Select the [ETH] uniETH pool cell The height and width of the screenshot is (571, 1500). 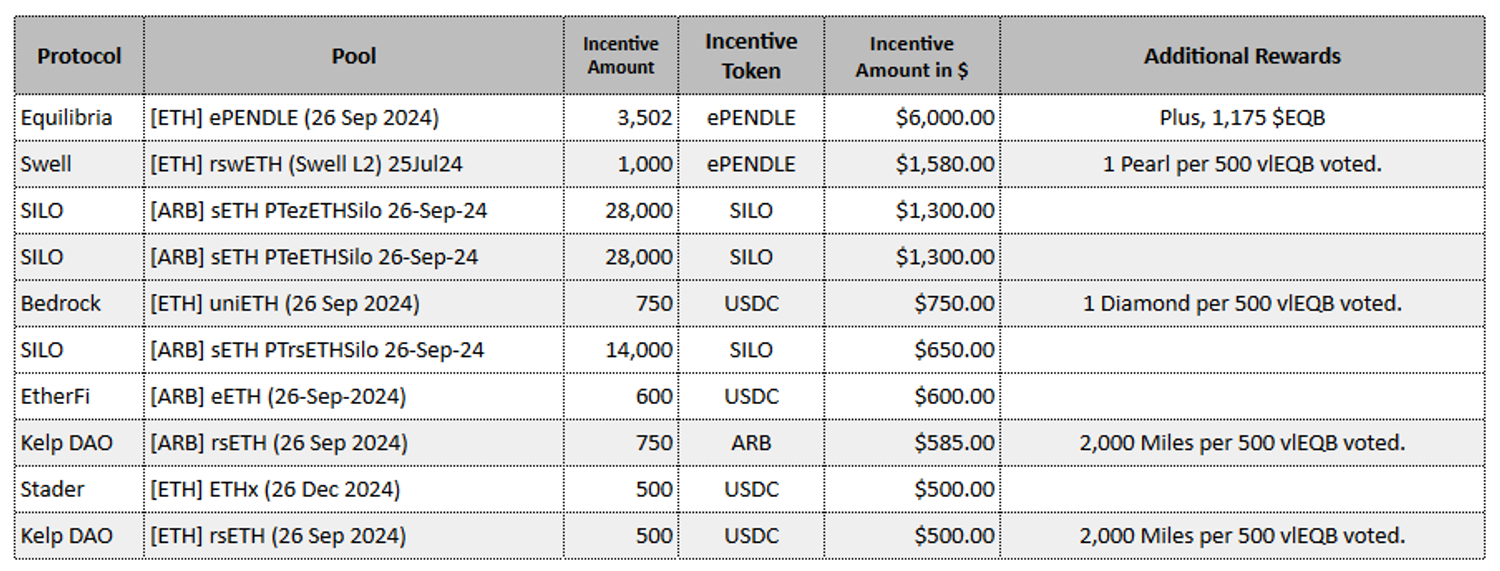pos(284,303)
